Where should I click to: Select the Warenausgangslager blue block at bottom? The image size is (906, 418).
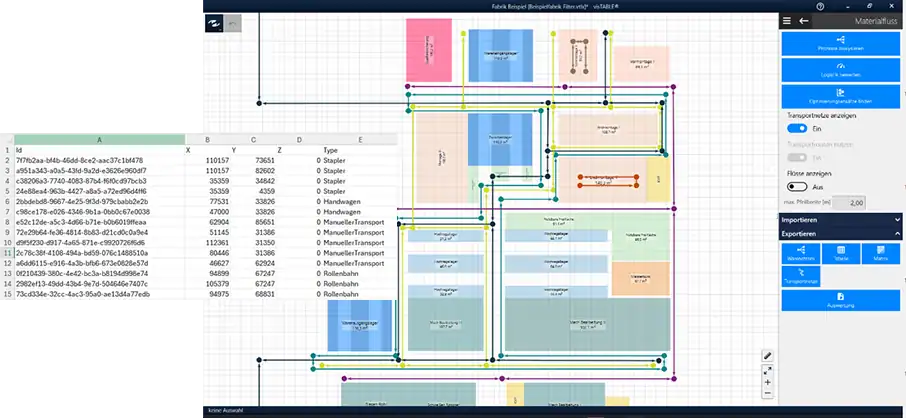tap(359, 326)
